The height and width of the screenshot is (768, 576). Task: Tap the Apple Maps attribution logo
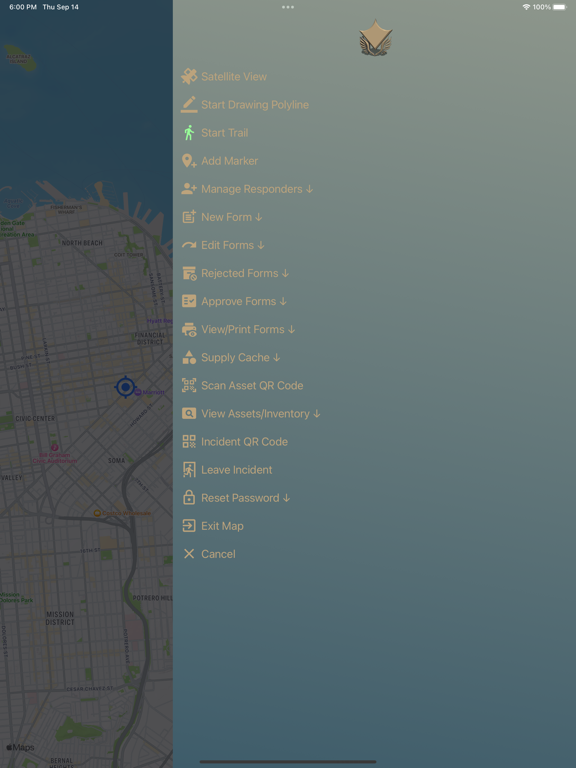pyautogui.click(x=20, y=747)
